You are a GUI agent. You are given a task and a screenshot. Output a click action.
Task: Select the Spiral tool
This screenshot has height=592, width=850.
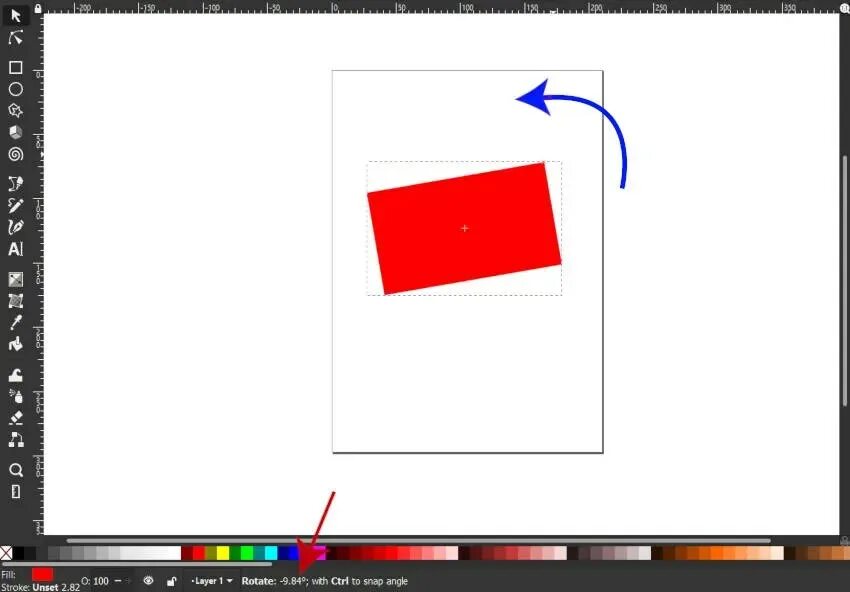coord(15,155)
